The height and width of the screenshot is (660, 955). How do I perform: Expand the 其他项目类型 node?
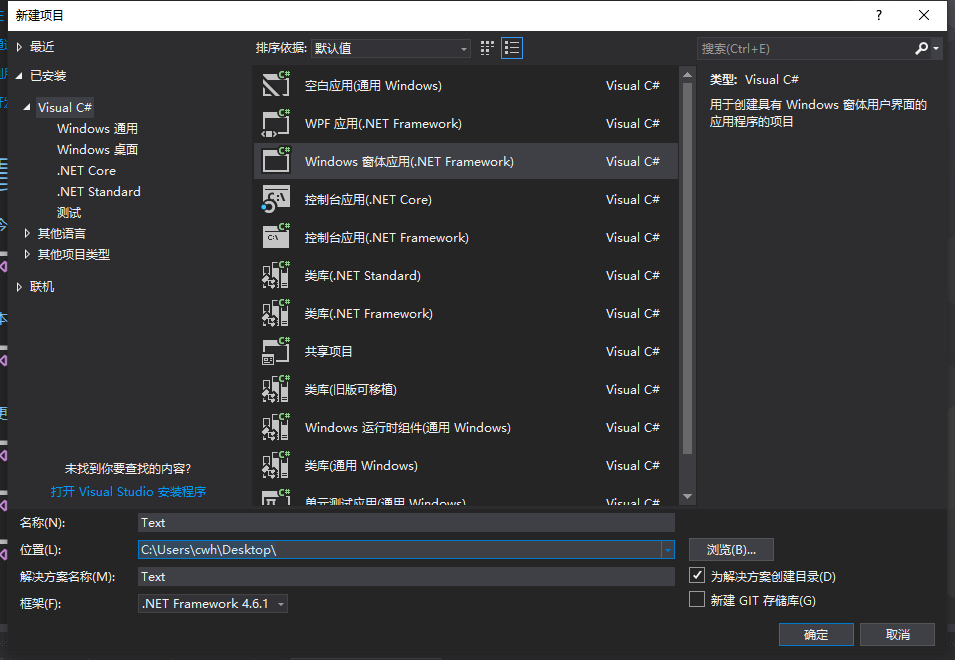[27, 255]
